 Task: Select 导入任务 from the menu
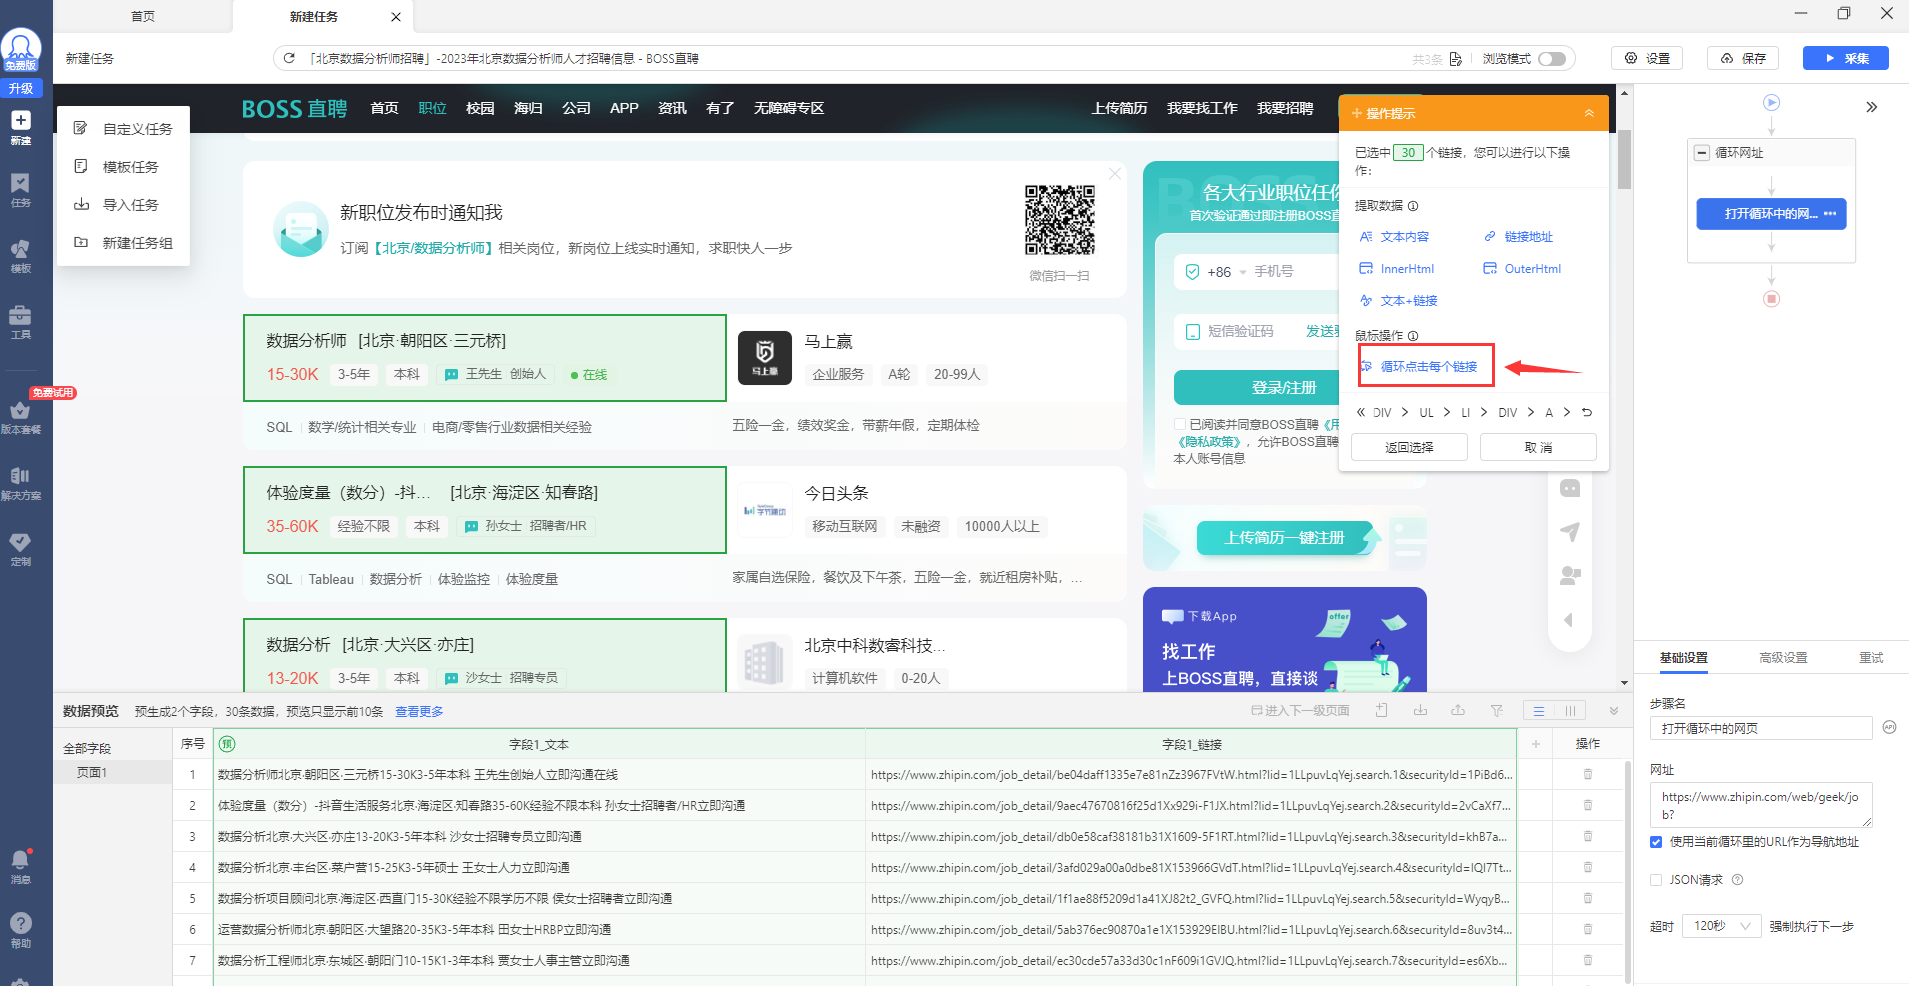[x=124, y=205]
